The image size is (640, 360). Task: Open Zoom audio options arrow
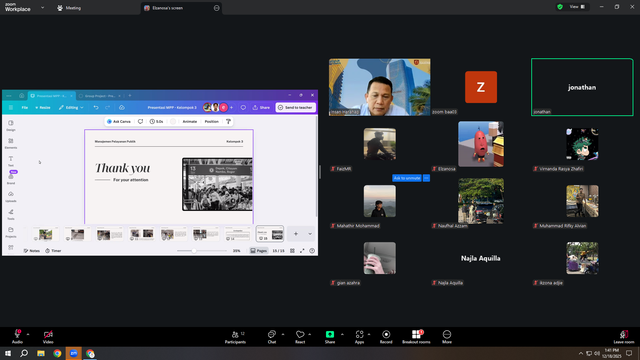tap(28, 334)
